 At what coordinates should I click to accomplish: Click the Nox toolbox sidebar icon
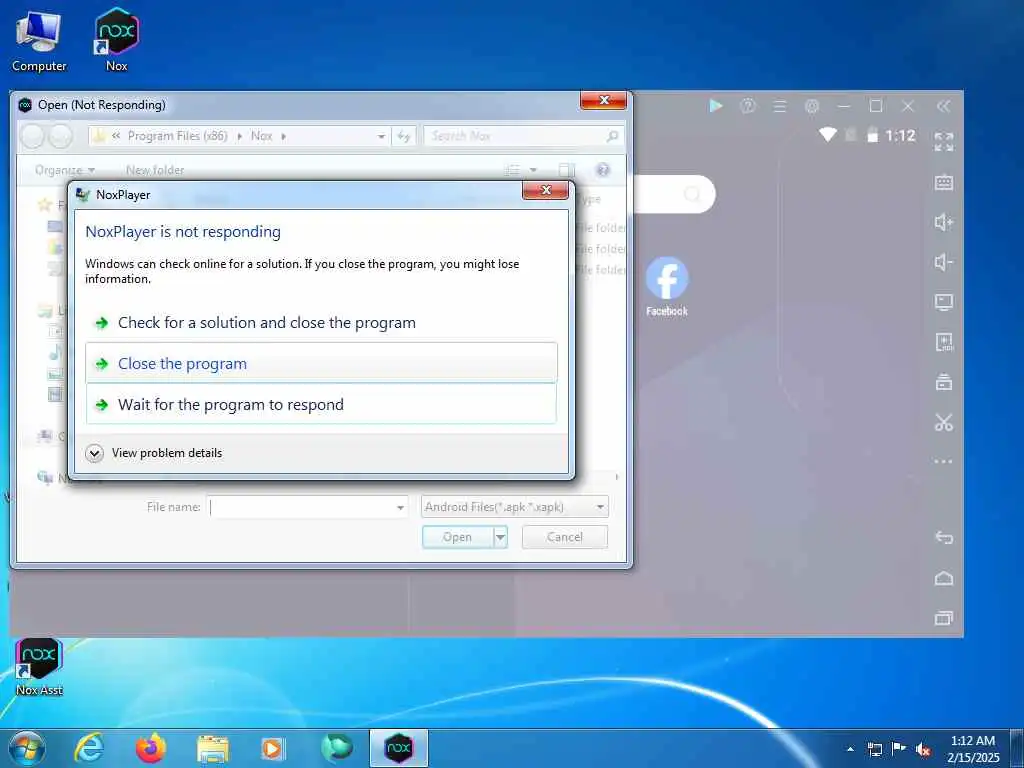click(x=944, y=382)
